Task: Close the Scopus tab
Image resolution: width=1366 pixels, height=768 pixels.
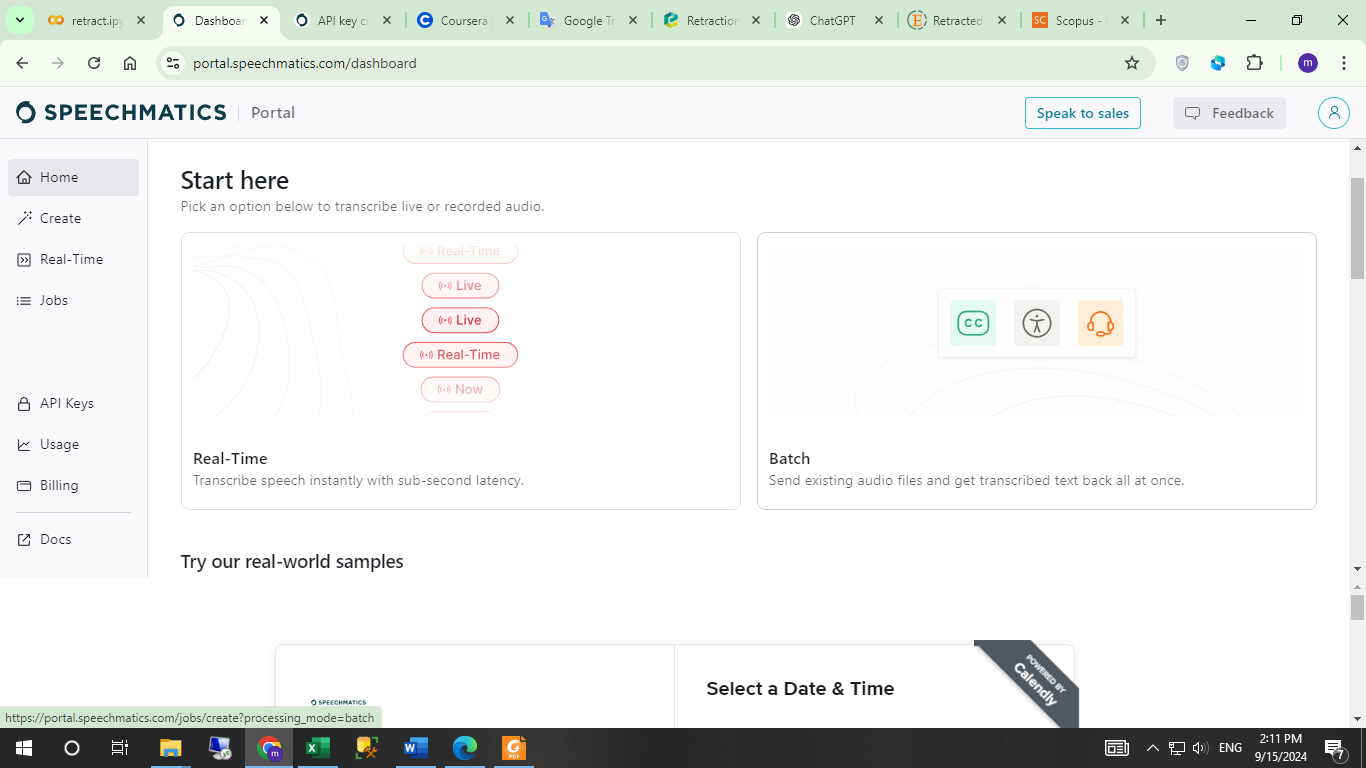Action: [x=1124, y=20]
